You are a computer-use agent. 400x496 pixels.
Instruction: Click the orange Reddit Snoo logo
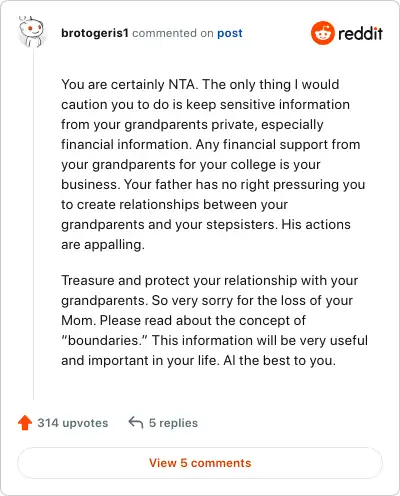point(322,33)
